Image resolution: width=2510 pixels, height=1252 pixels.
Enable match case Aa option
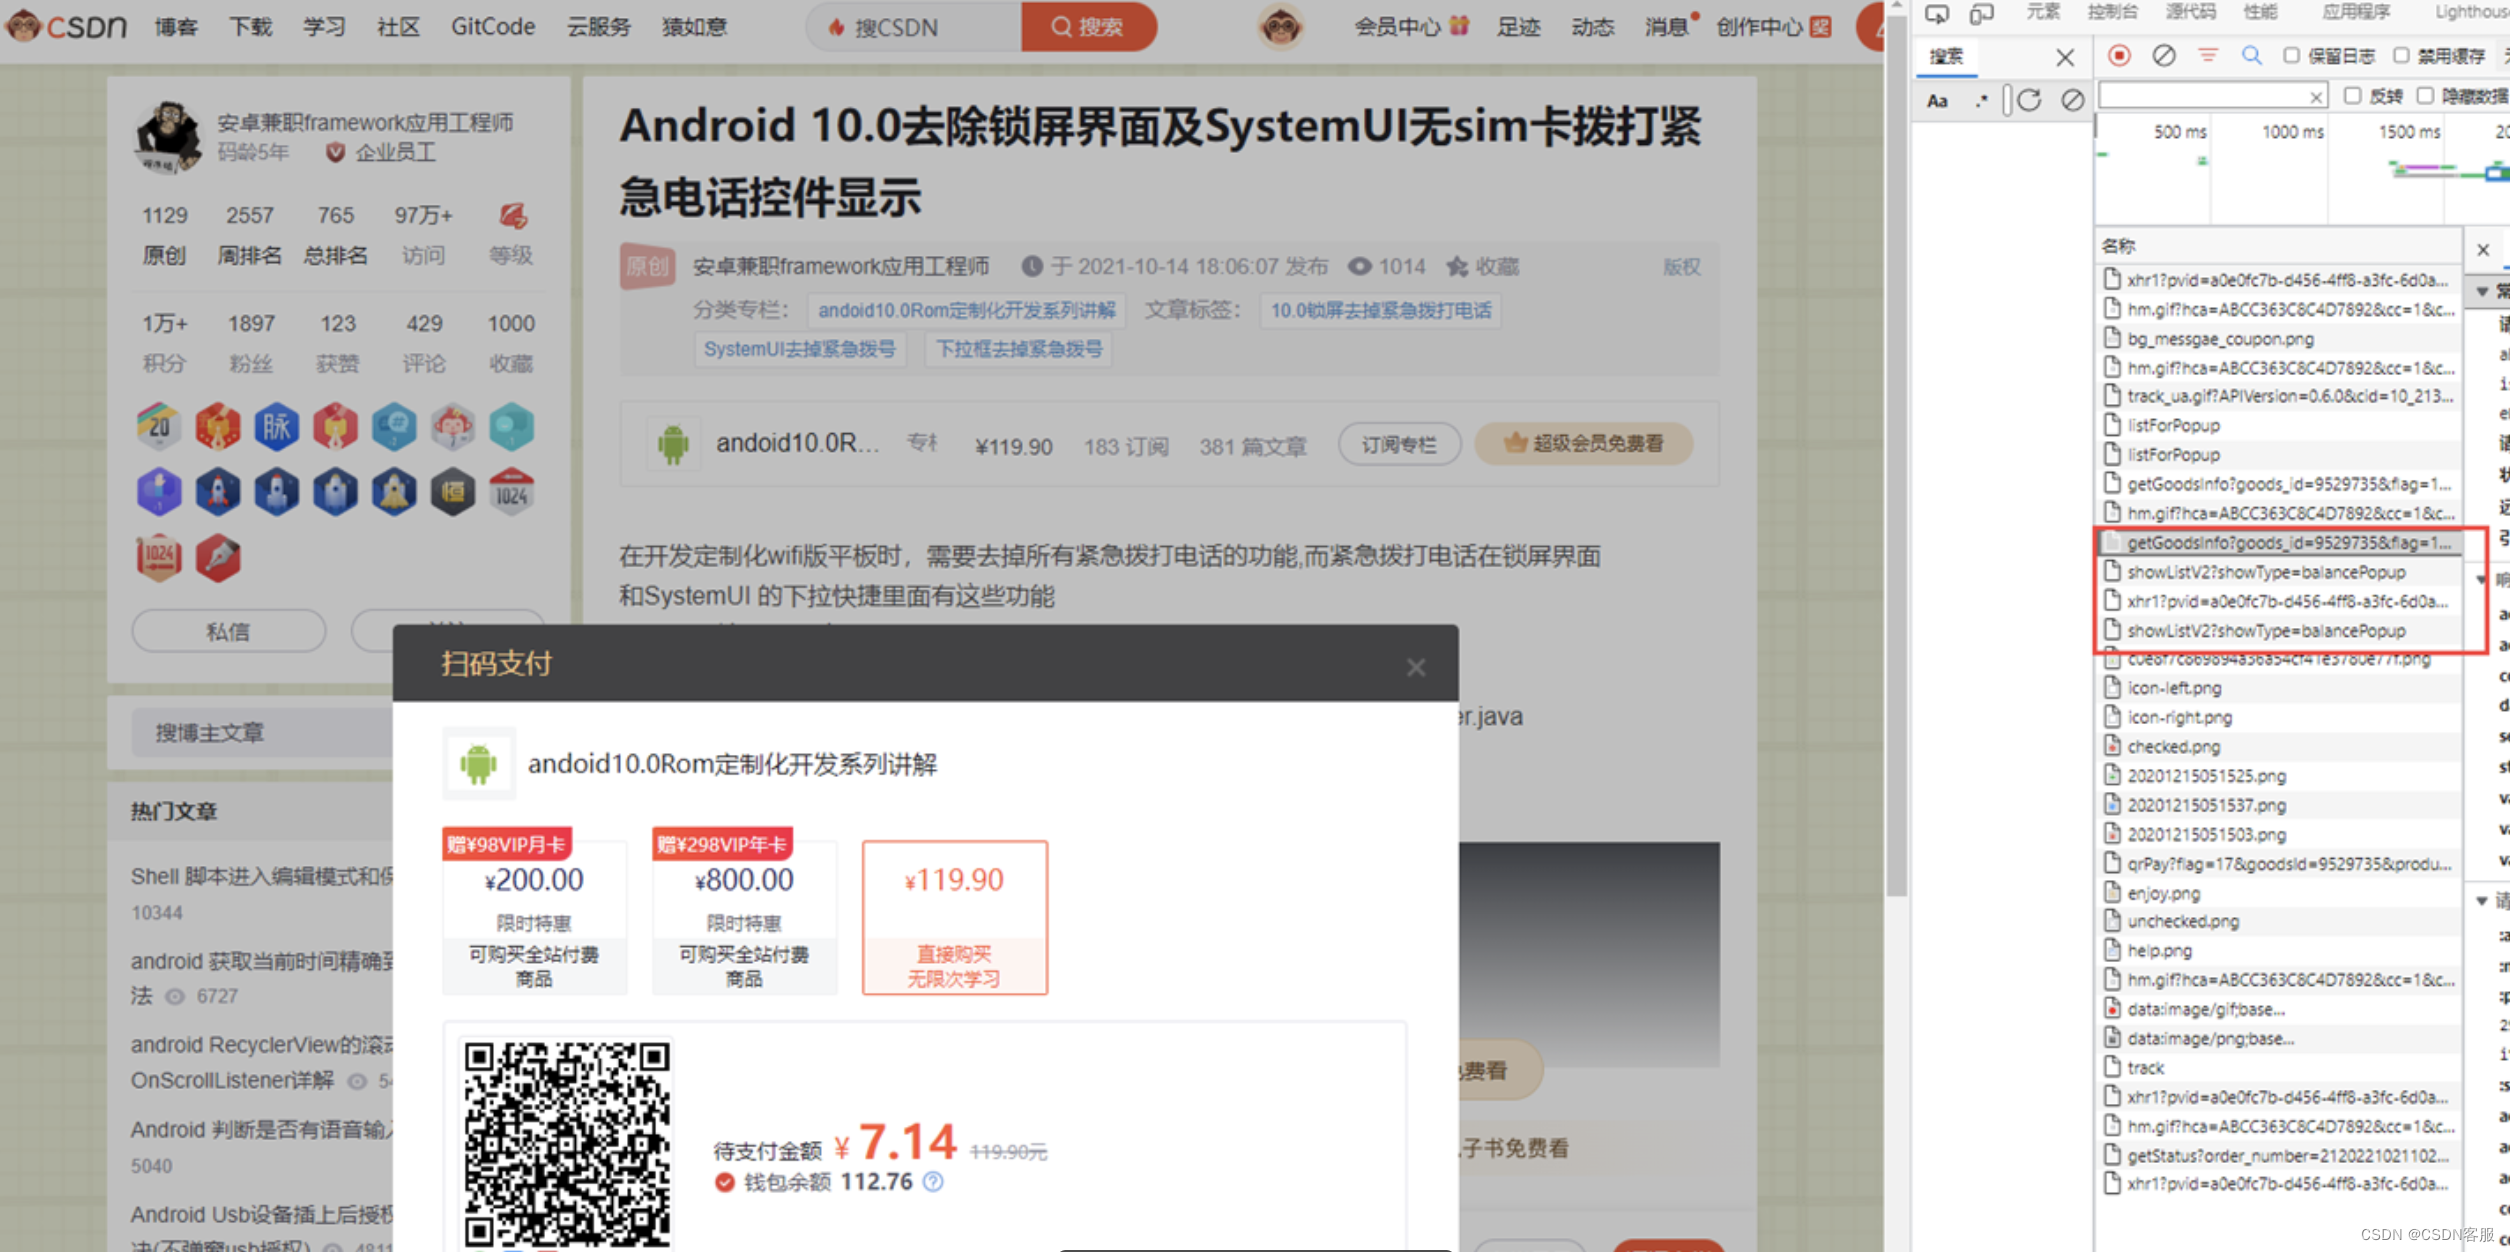(1937, 100)
